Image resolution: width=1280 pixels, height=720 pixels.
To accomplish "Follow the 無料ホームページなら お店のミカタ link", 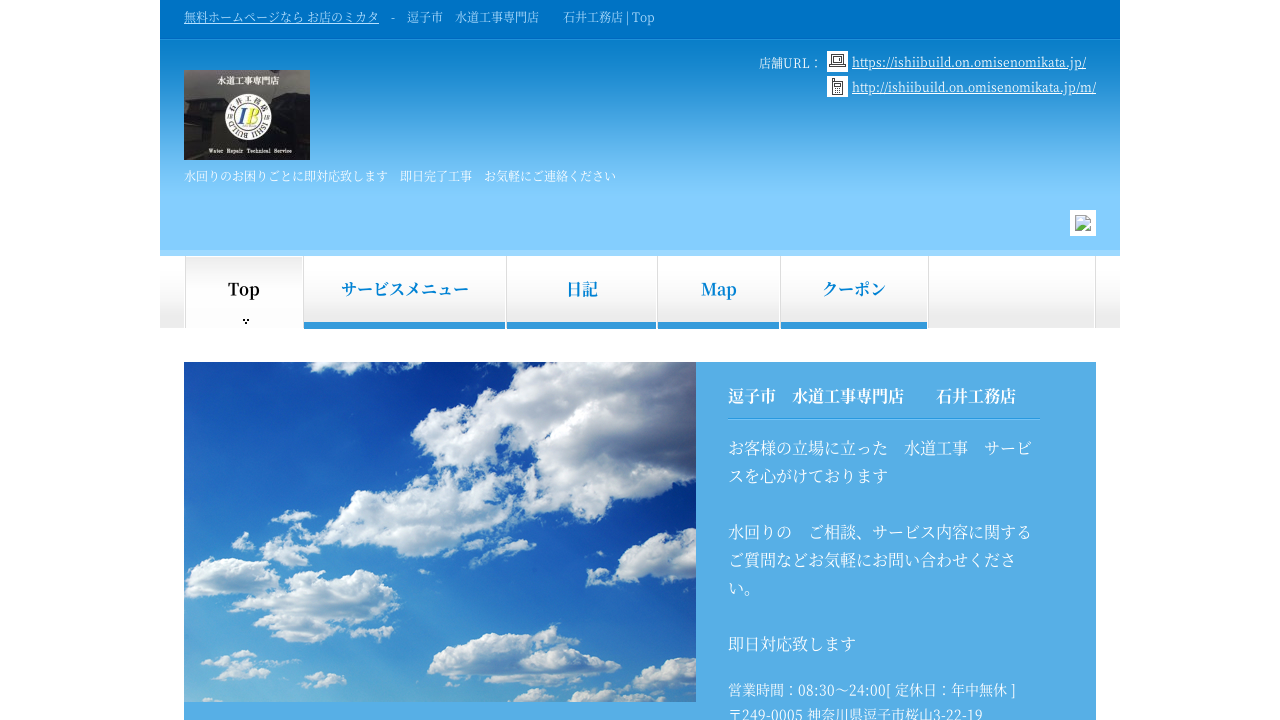I will click(x=281, y=17).
